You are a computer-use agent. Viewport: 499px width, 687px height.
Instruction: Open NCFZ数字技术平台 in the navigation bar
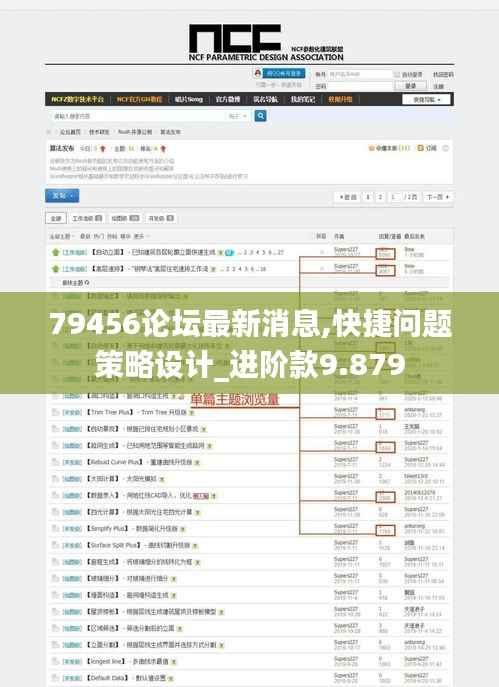point(78,99)
